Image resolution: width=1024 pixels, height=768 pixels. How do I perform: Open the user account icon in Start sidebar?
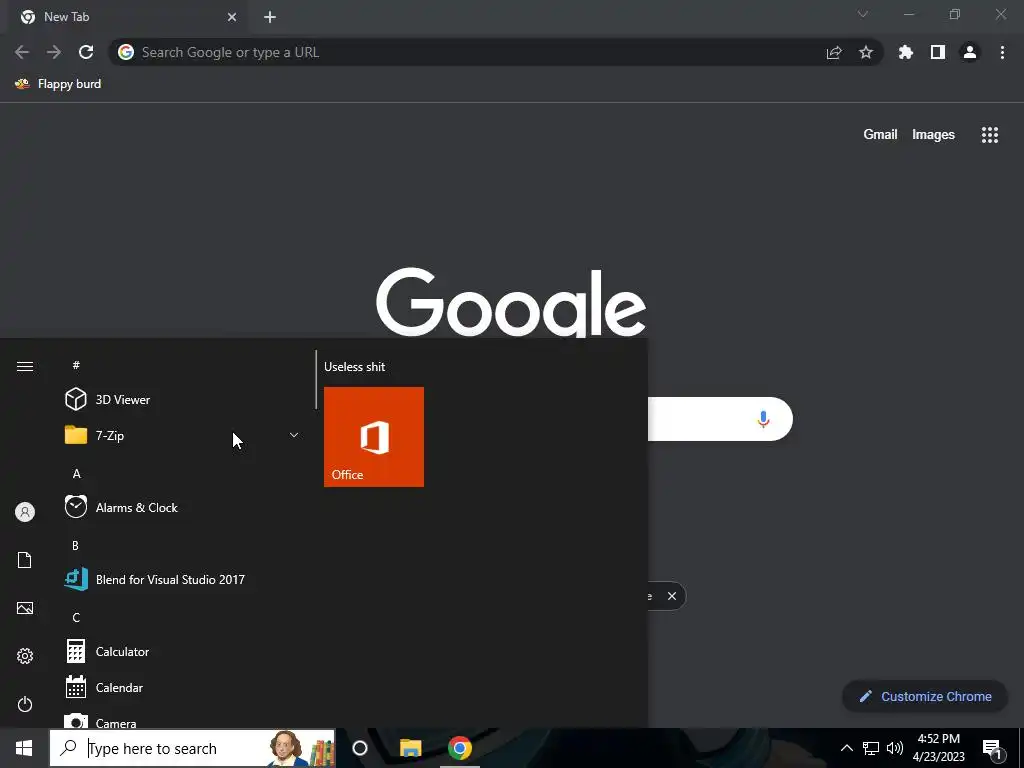point(25,512)
